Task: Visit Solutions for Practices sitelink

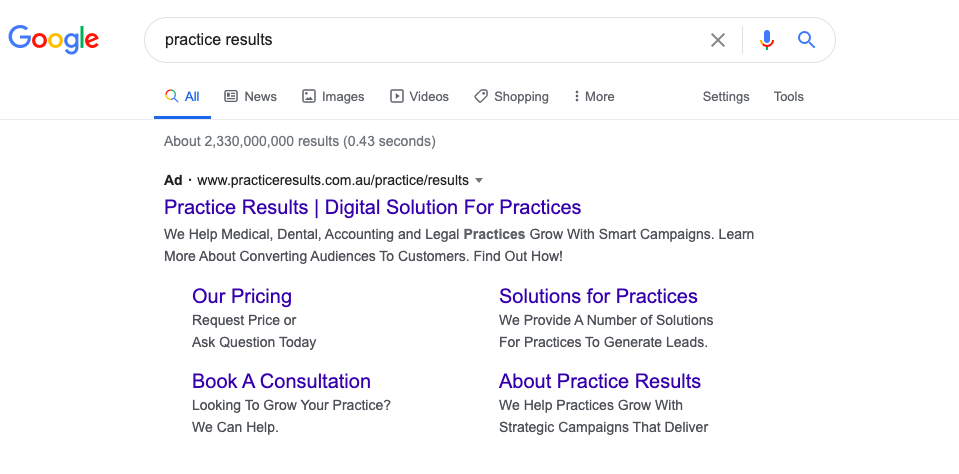Action: pos(598,296)
